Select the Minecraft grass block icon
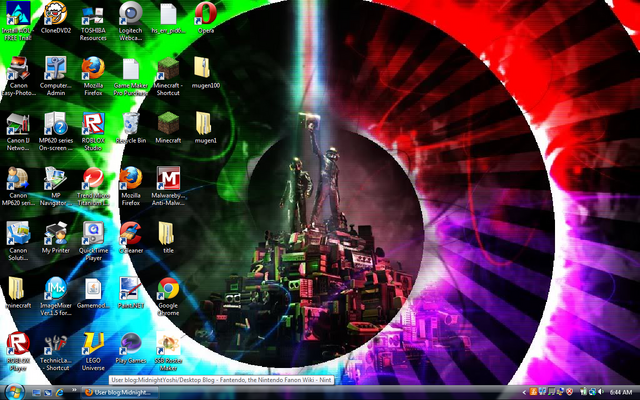The height and width of the screenshot is (400, 640). 168,128
